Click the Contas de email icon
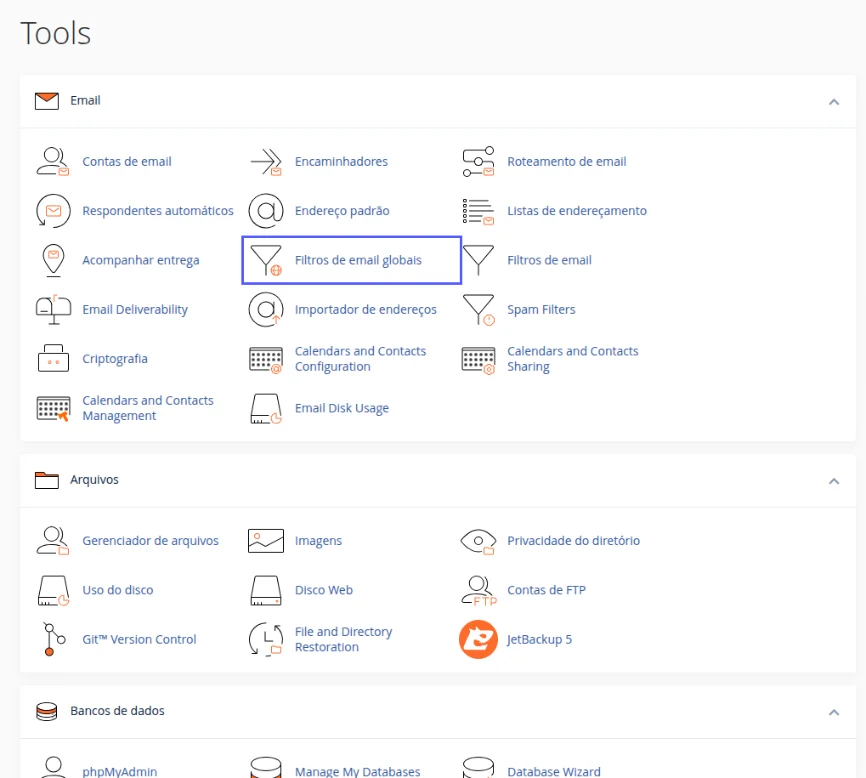This screenshot has height=778, width=866. point(53,161)
